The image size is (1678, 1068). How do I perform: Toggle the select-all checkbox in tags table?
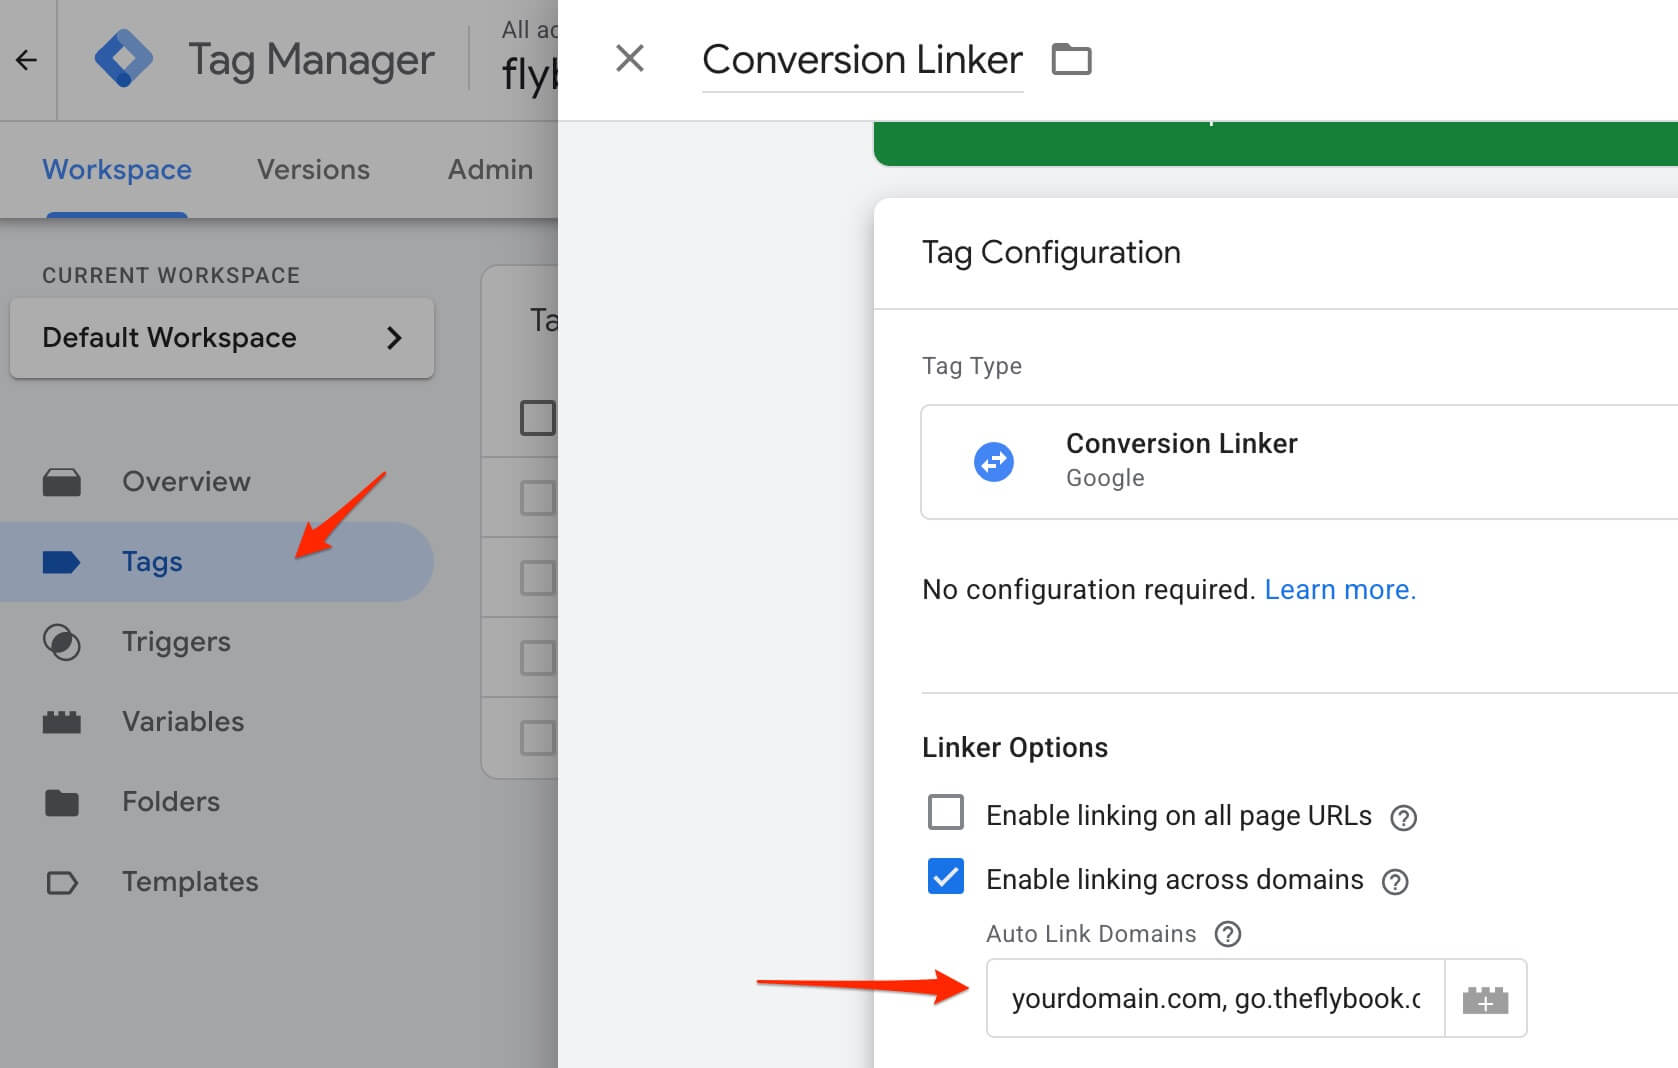pos(537,418)
